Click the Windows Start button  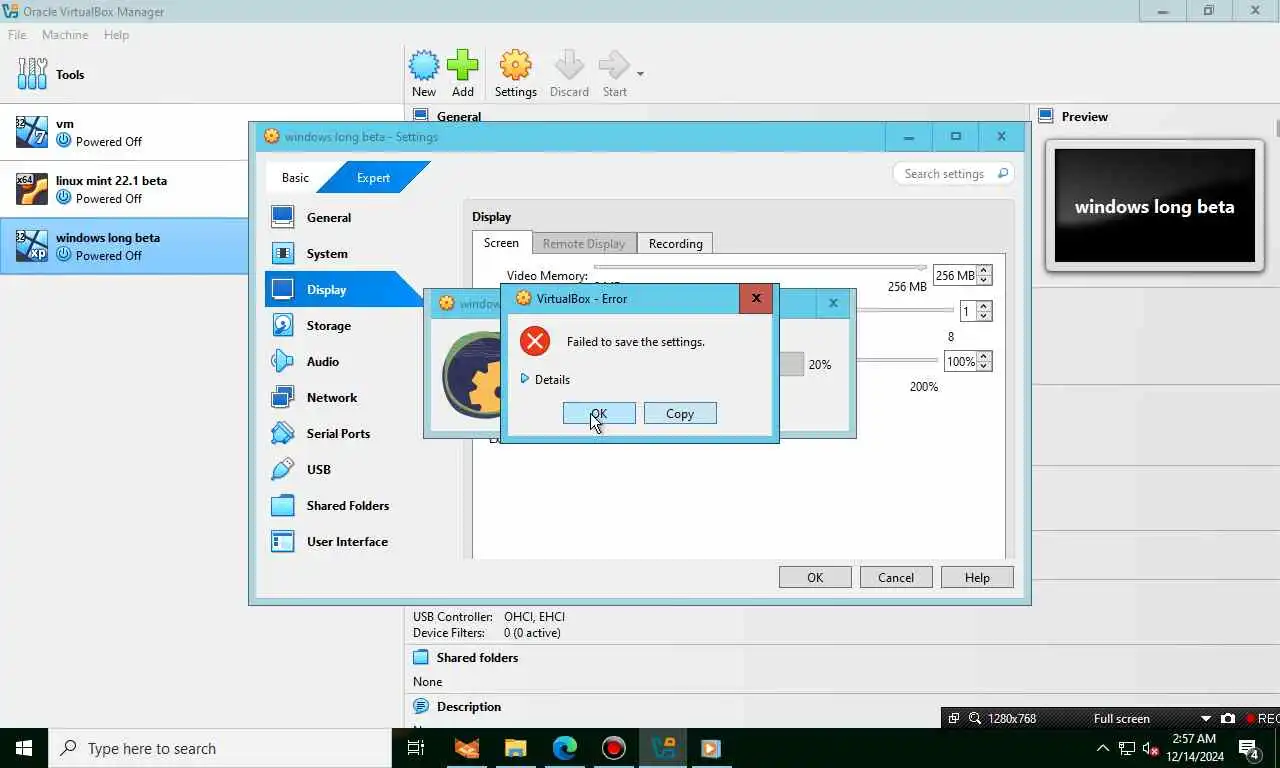coord(24,748)
